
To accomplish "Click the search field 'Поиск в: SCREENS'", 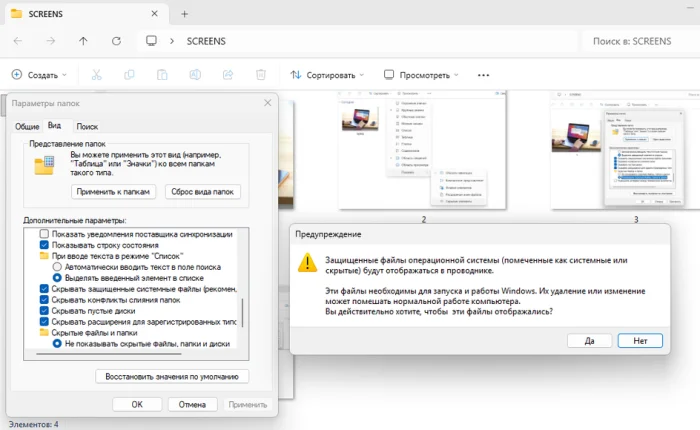I will pyautogui.click(x=632, y=41).
